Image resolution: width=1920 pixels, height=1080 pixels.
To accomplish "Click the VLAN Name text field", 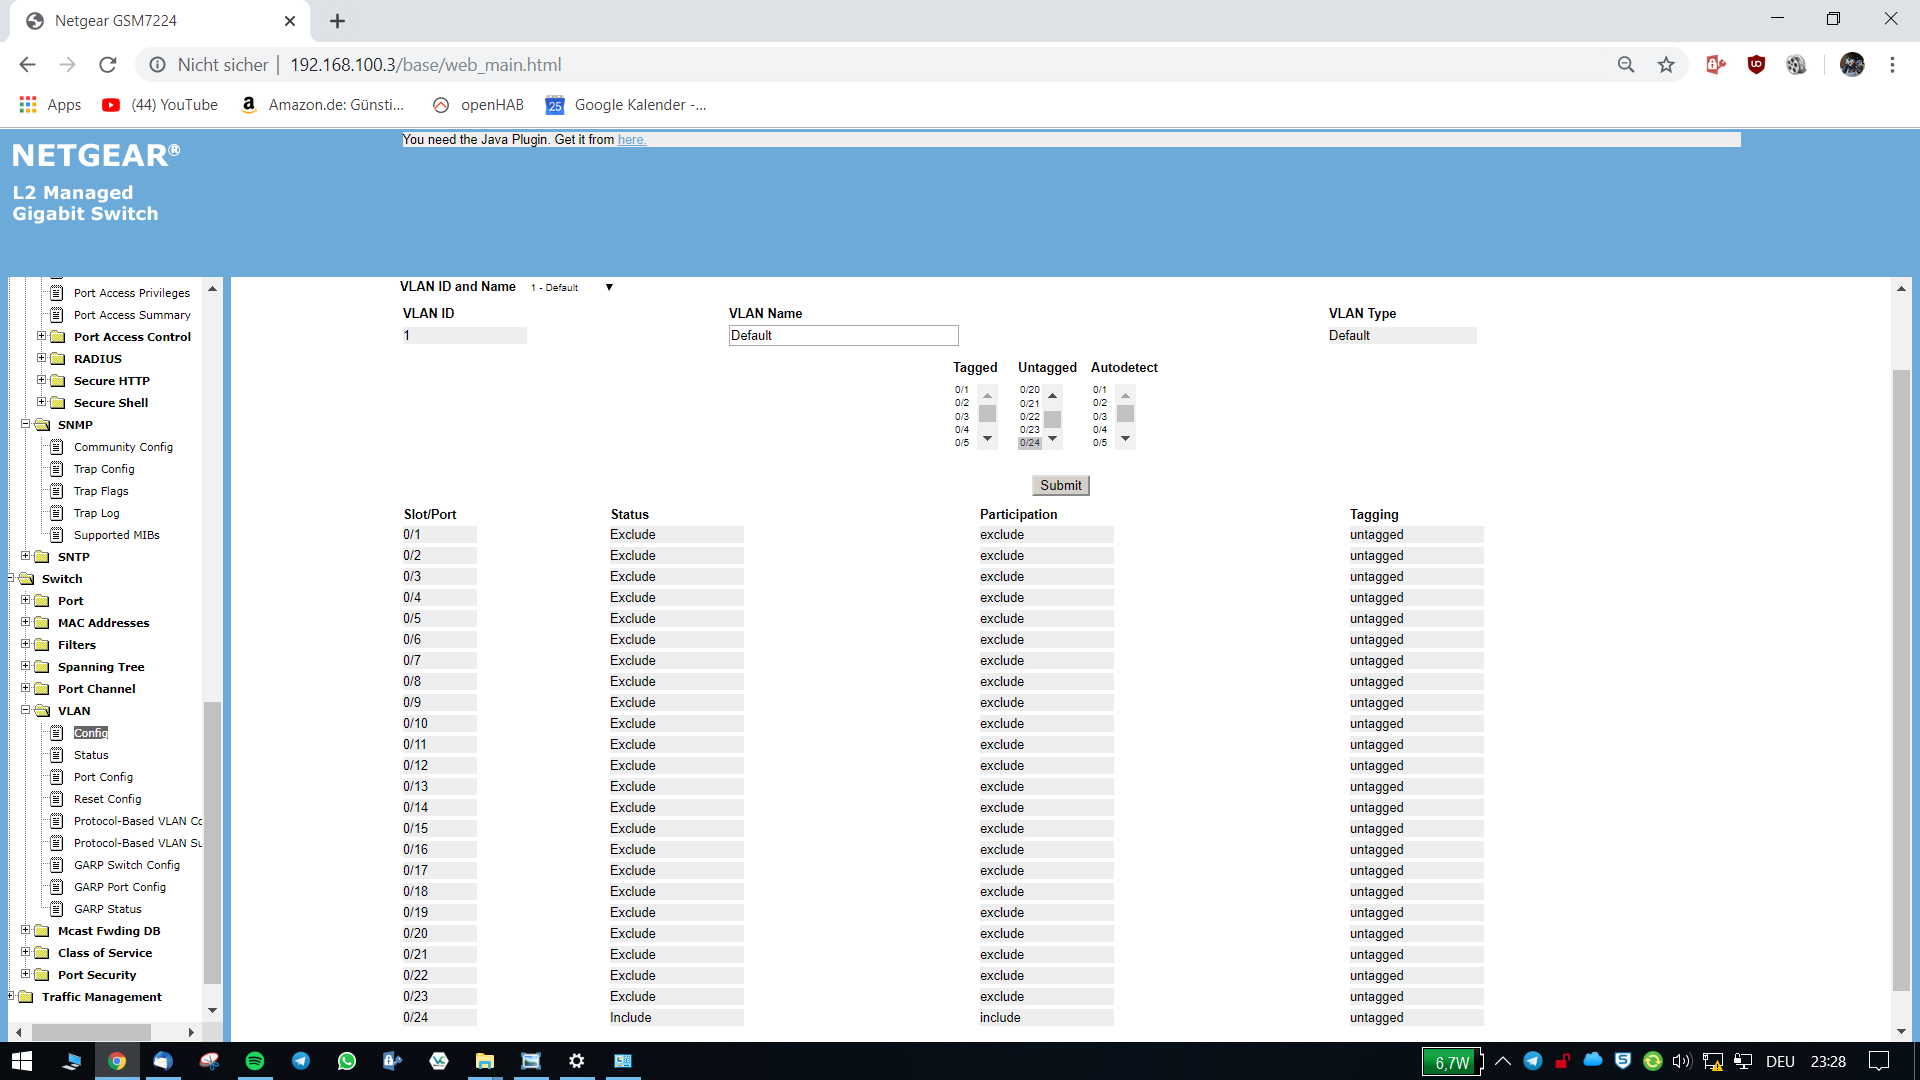I will [x=843, y=336].
